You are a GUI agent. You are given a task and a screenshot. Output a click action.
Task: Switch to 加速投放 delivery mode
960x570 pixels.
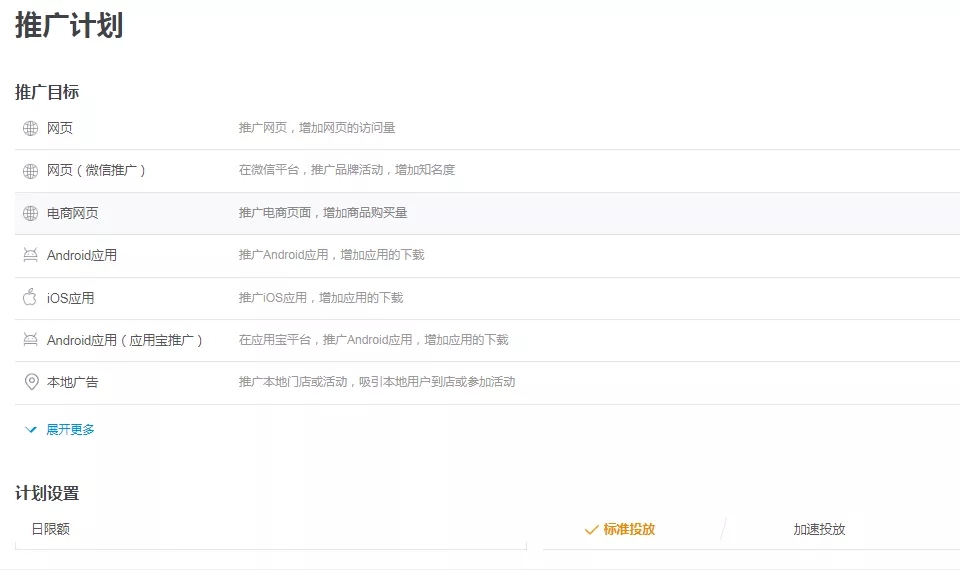point(819,529)
